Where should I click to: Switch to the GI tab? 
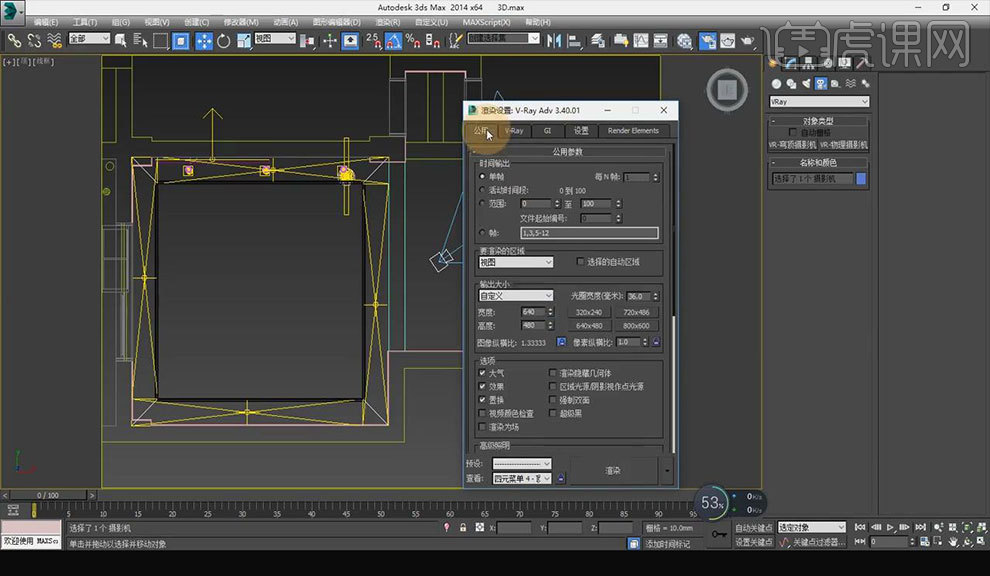(547, 131)
